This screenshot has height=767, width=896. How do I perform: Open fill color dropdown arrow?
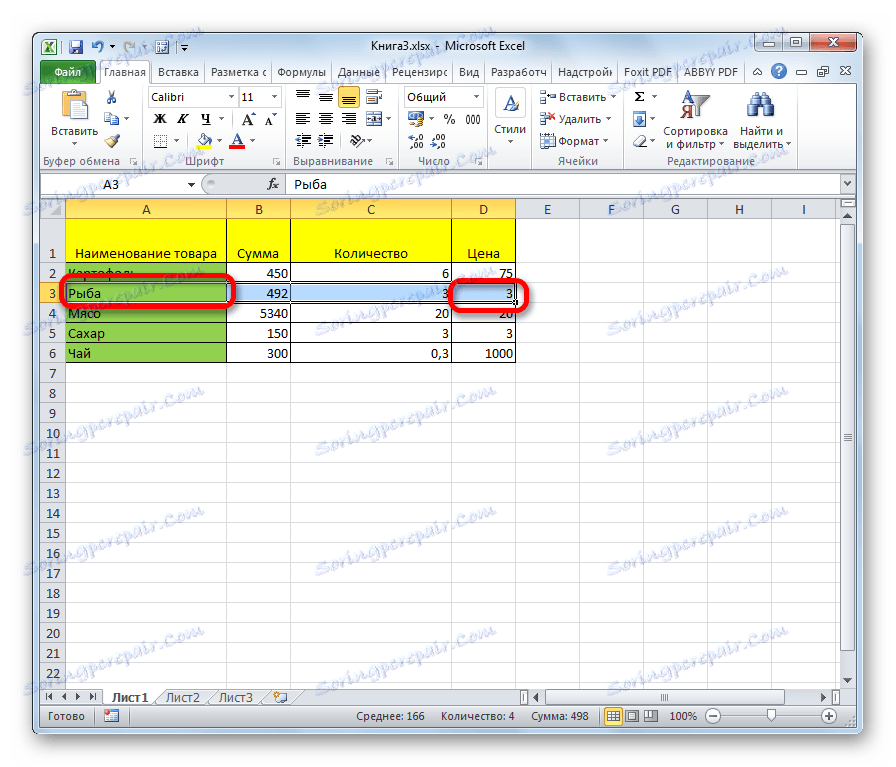[x=219, y=141]
